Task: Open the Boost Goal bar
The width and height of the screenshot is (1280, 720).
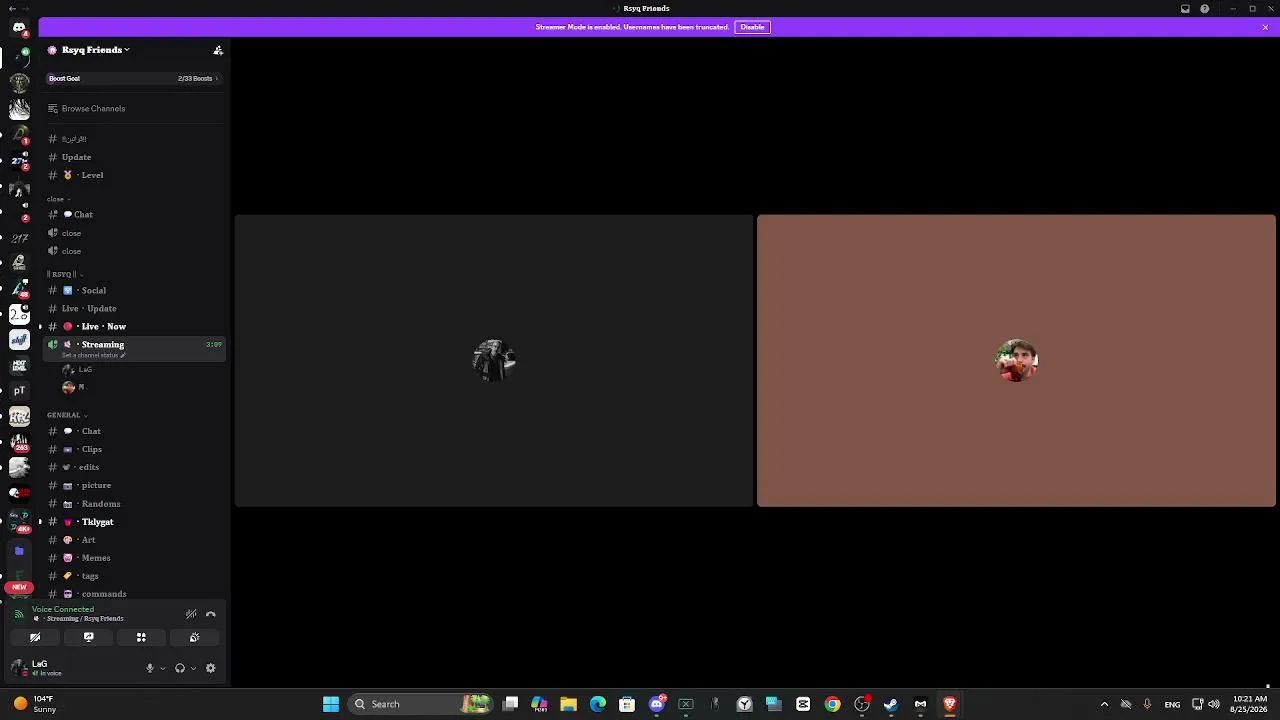Action: 133,78
